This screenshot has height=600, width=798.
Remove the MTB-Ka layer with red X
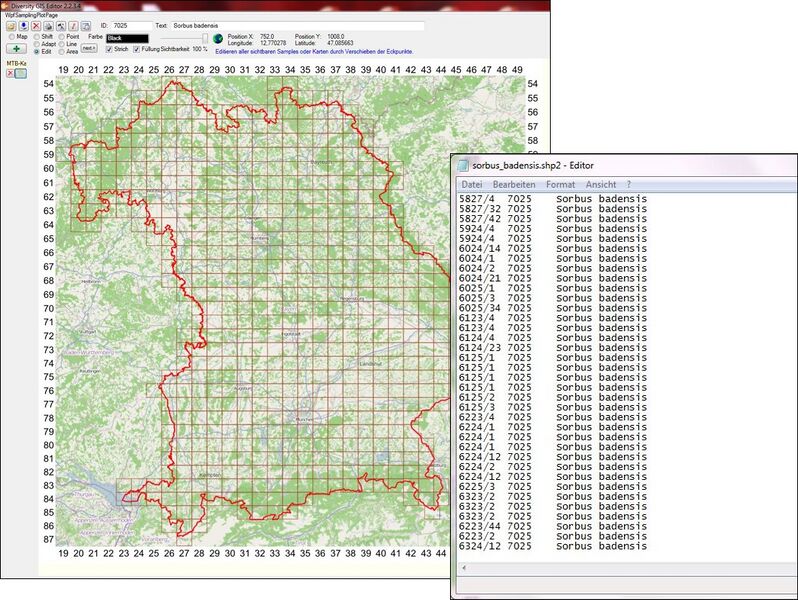(10, 73)
